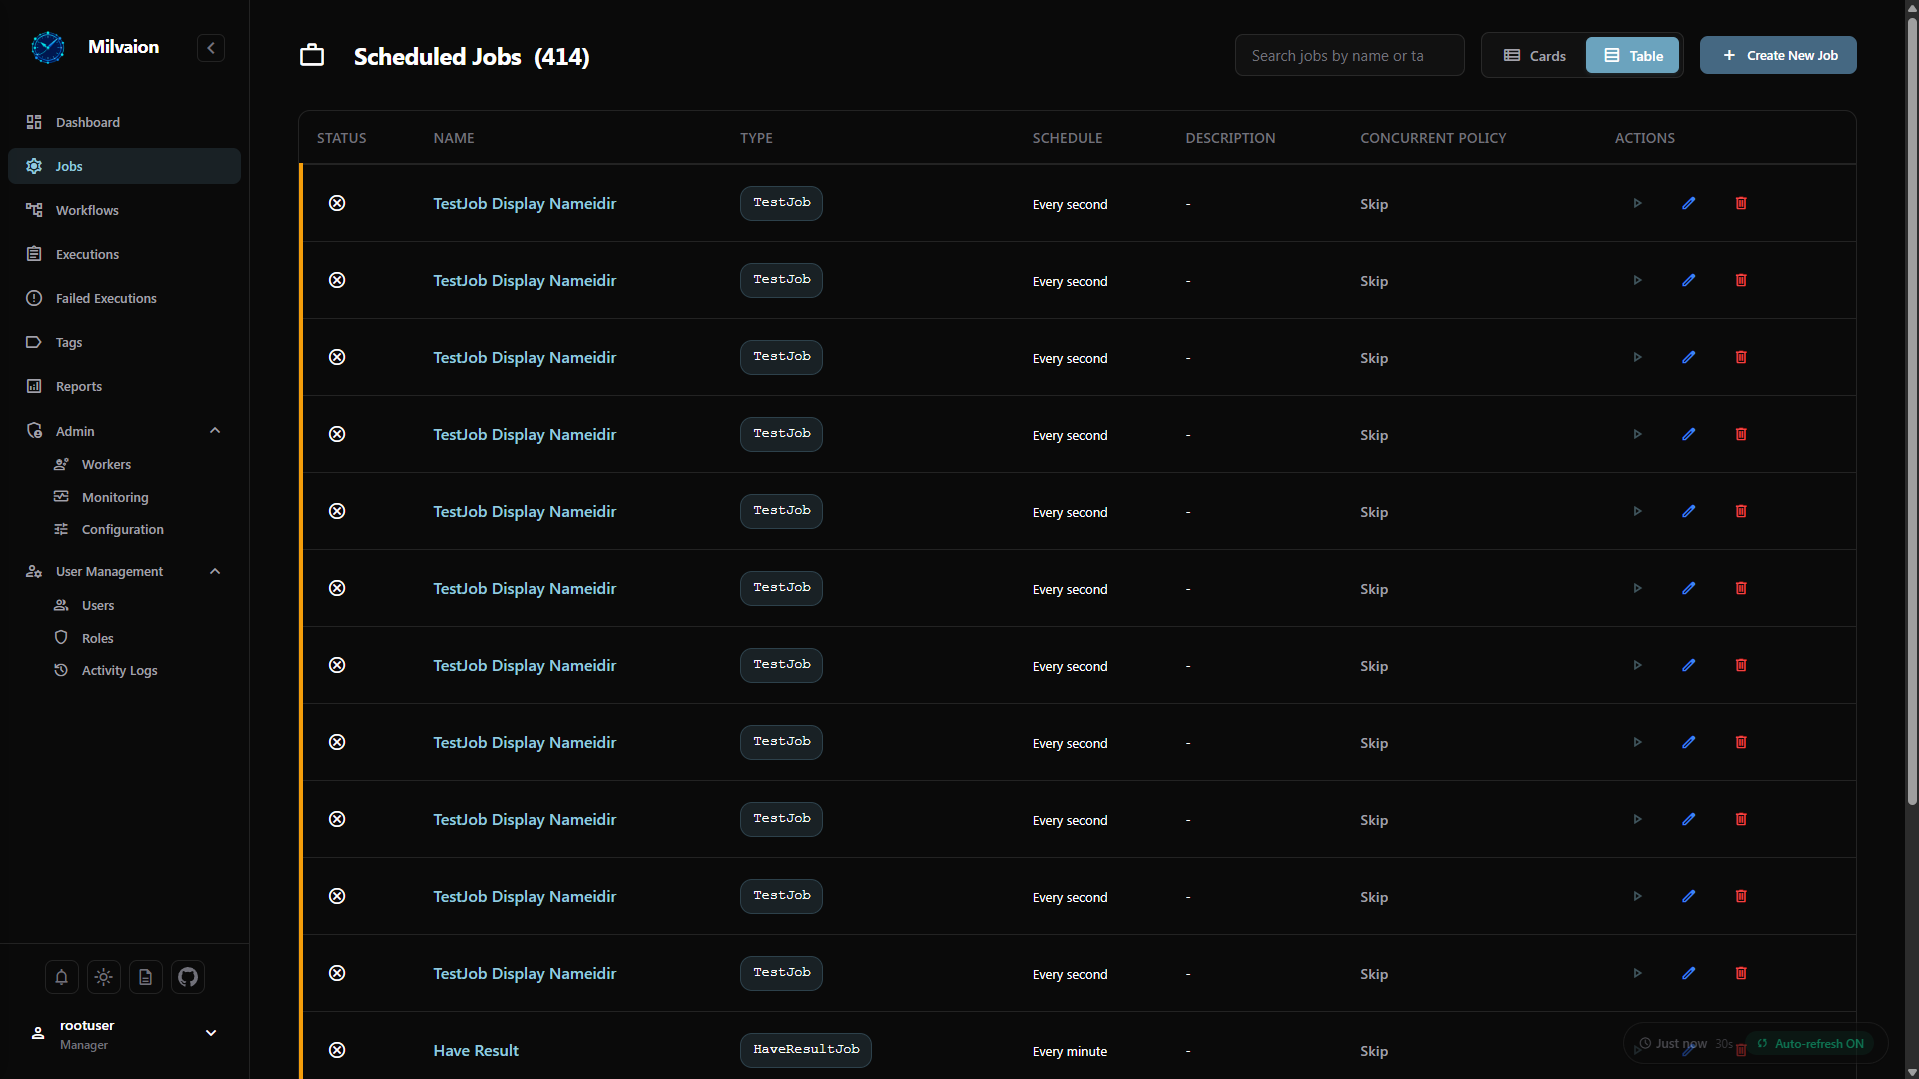Open TestJob Display Nameidir in topmost row
Image resolution: width=1919 pixels, height=1079 pixels.
click(x=524, y=203)
